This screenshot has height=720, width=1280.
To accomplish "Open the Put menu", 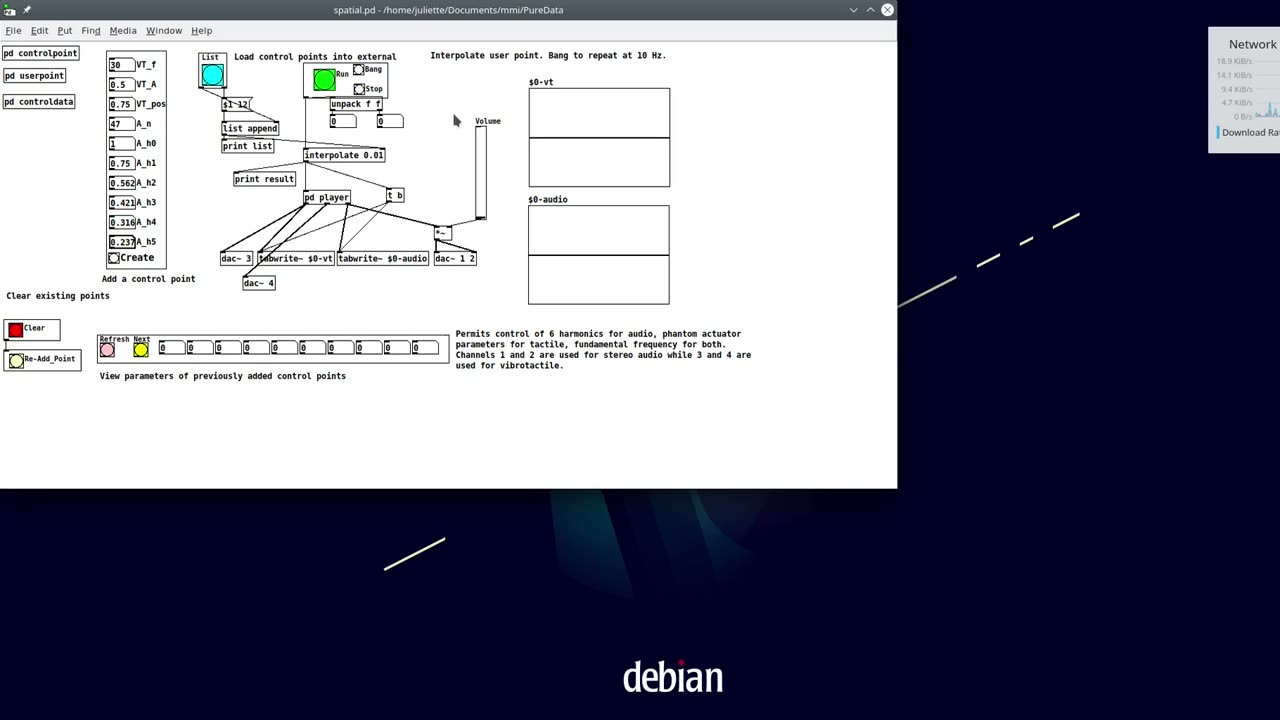I will (65, 31).
